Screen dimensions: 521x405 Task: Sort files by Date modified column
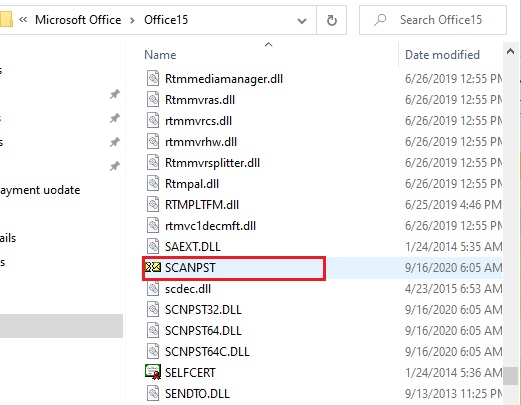click(442, 55)
